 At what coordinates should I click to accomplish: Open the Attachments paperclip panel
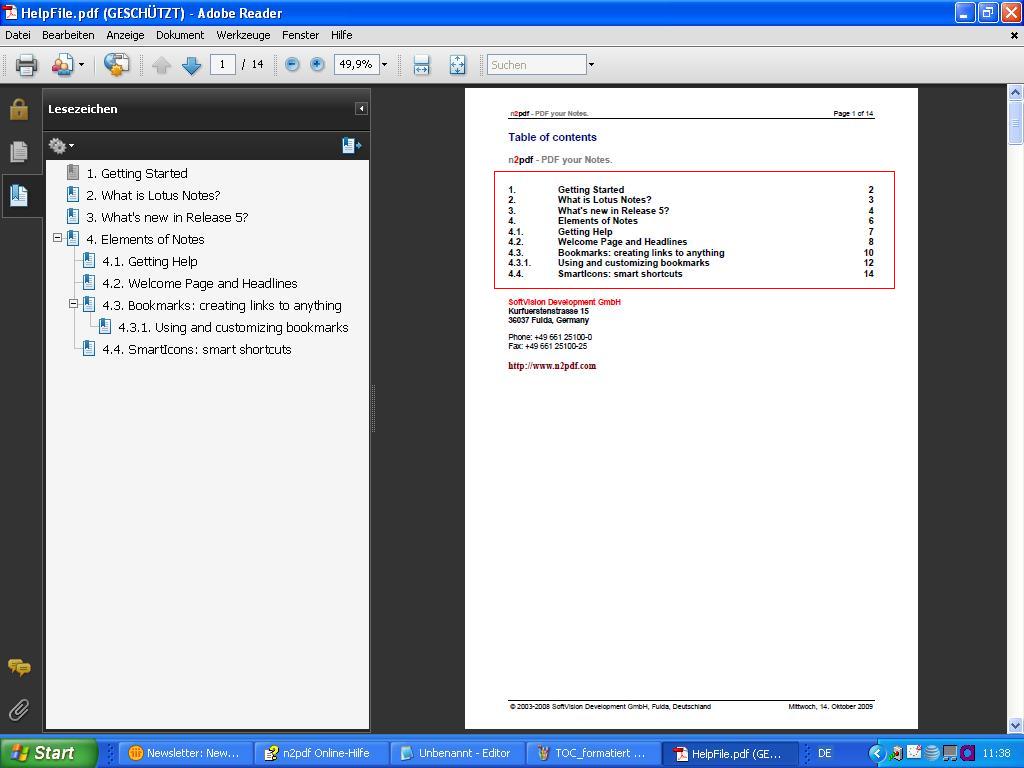19,709
